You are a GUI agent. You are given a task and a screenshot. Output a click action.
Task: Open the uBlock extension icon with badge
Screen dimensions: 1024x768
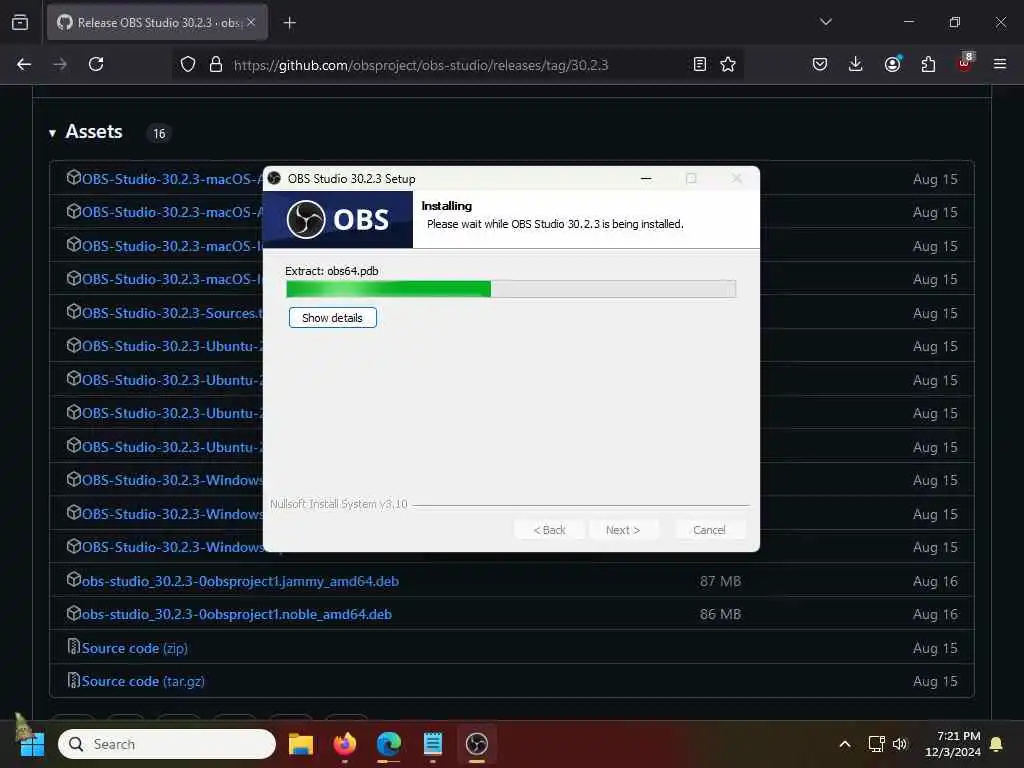965,63
